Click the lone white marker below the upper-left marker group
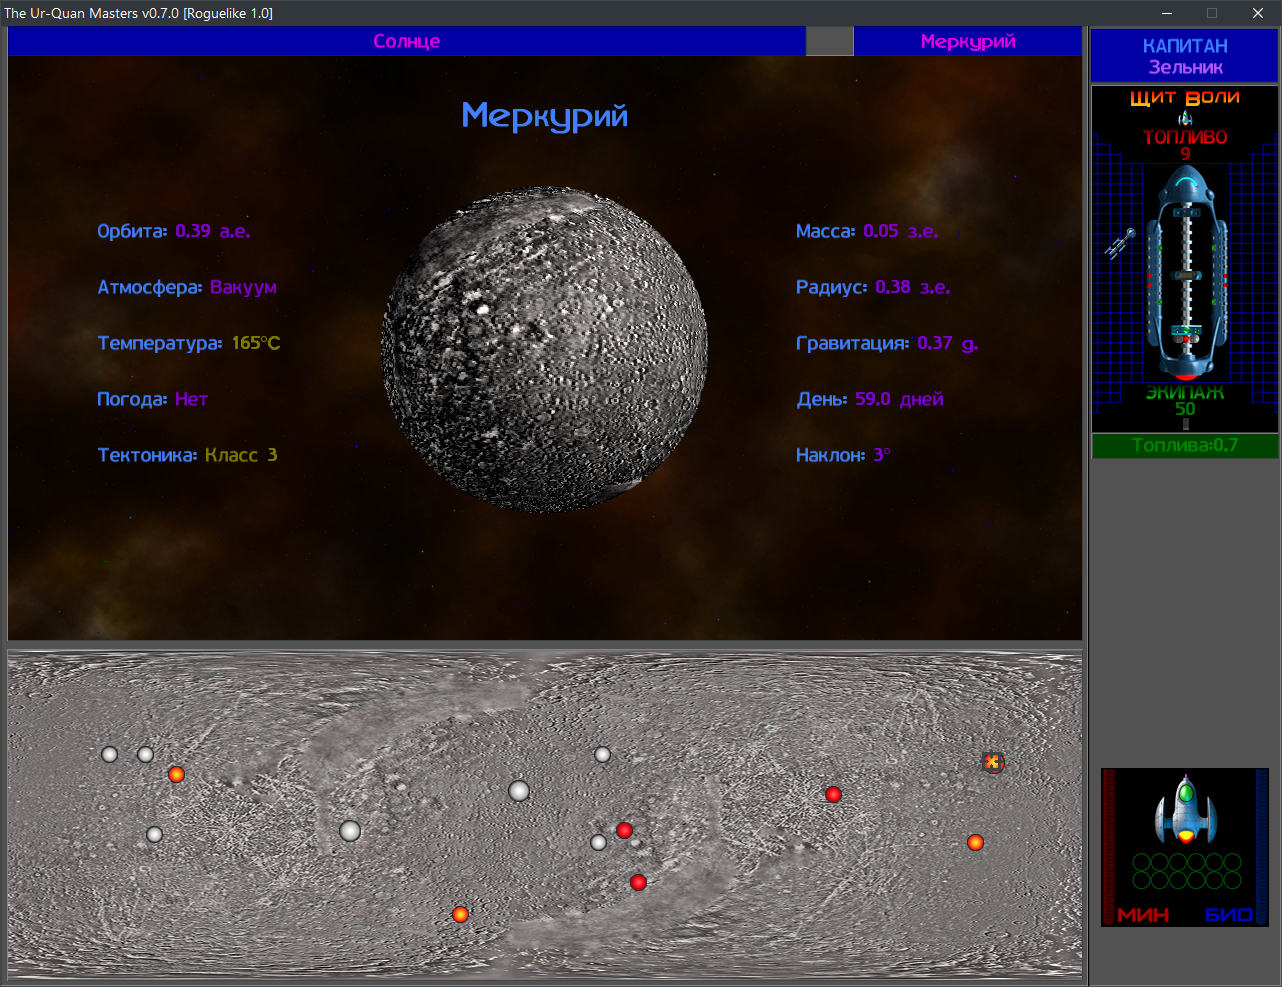This screenshot has height=987, width=1282. pos(154,834)
